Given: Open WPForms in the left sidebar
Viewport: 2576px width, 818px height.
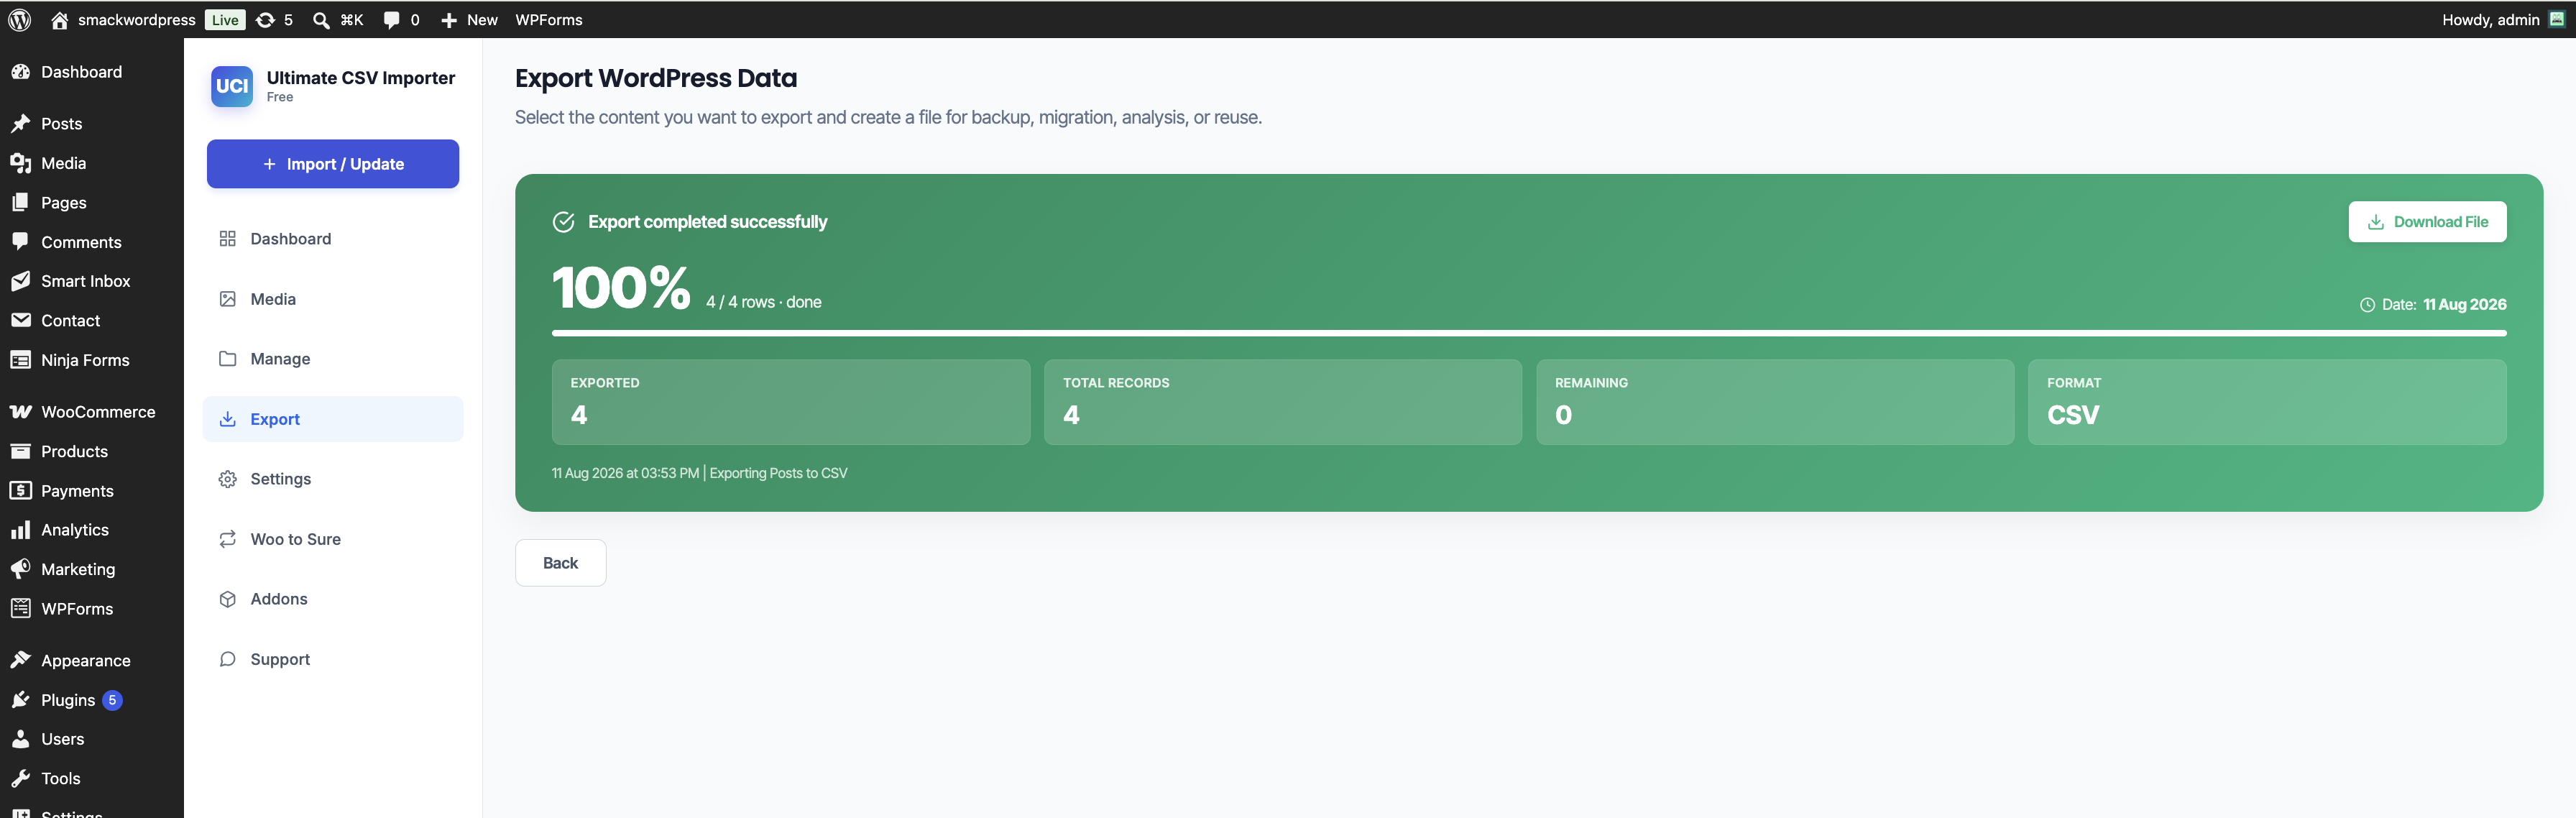Looking at the screenshot, I should tap(92, 609).
